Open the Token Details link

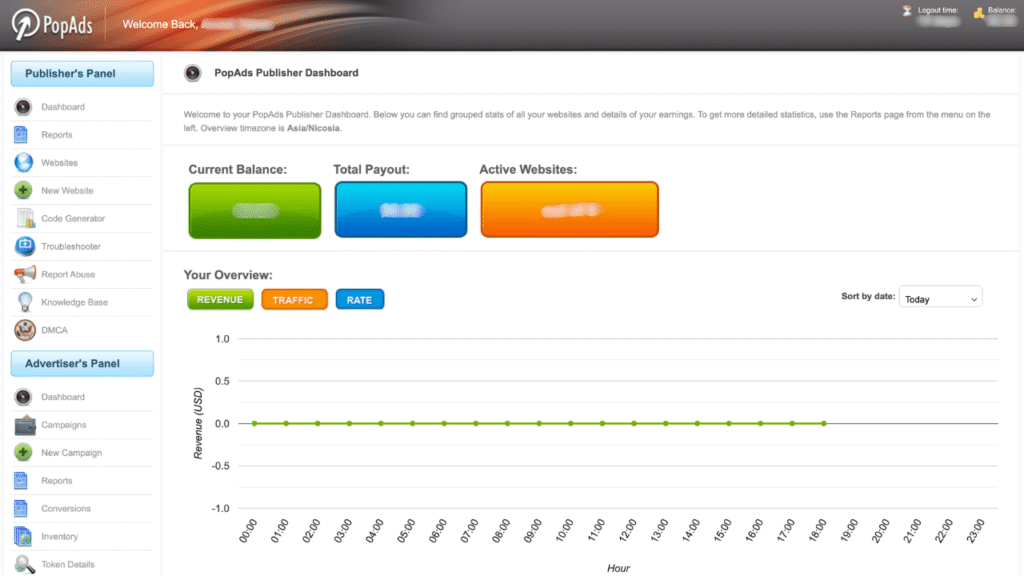point(68,564)
